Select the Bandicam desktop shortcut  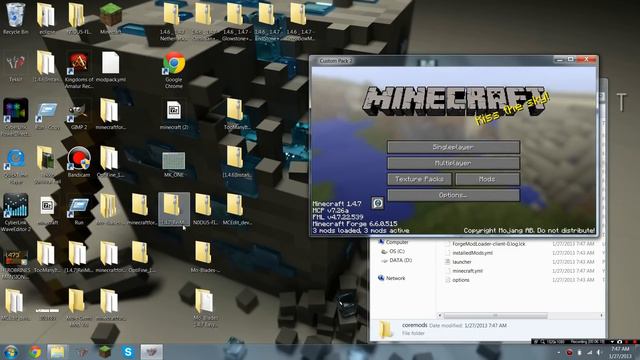(x=79, y=162)
